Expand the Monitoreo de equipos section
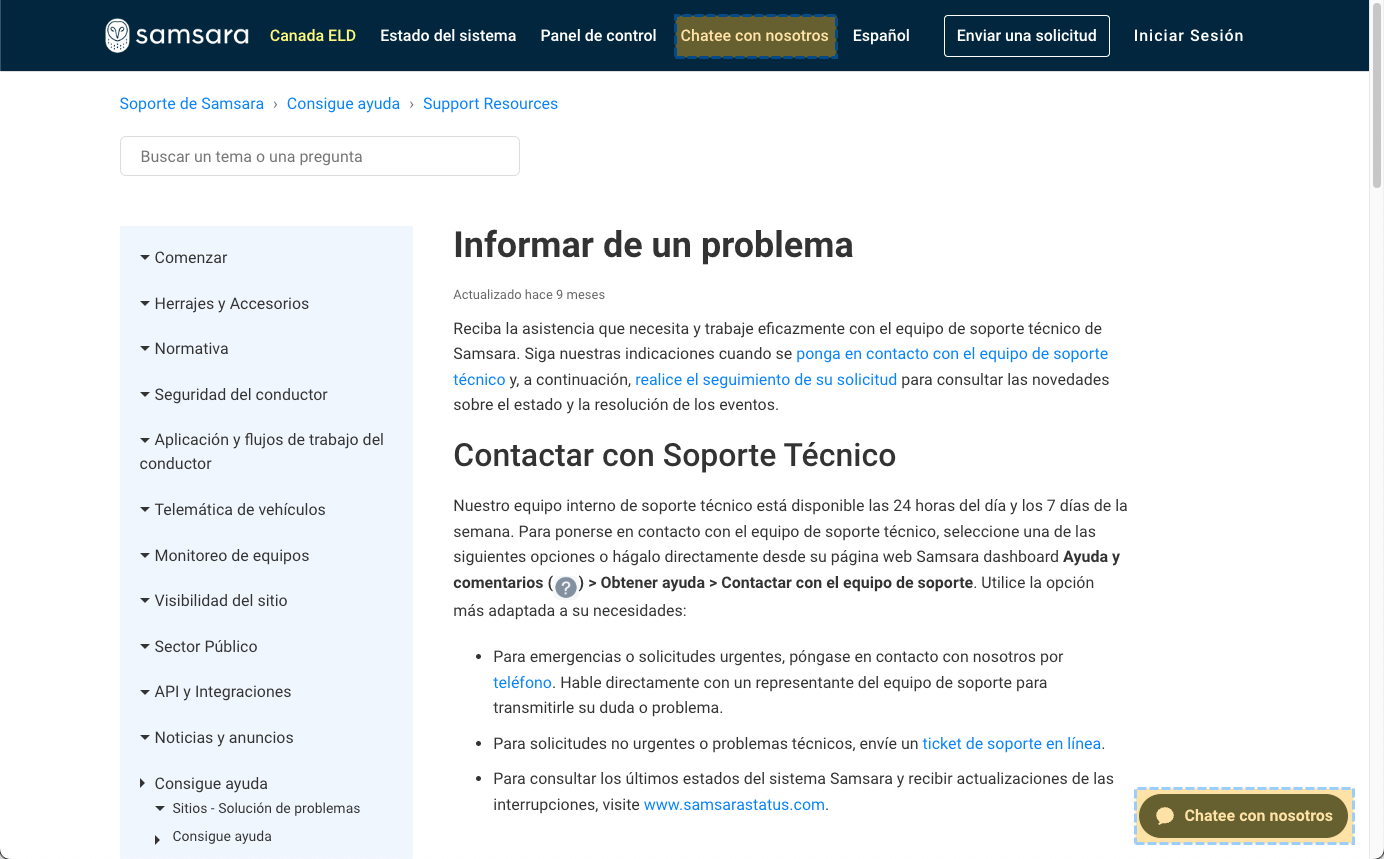Viewport: 1384px width, 859px height. coord(224,555)
